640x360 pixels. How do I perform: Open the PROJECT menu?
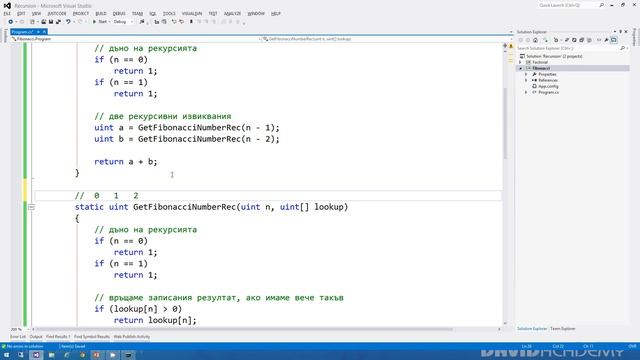click(80, 13)
